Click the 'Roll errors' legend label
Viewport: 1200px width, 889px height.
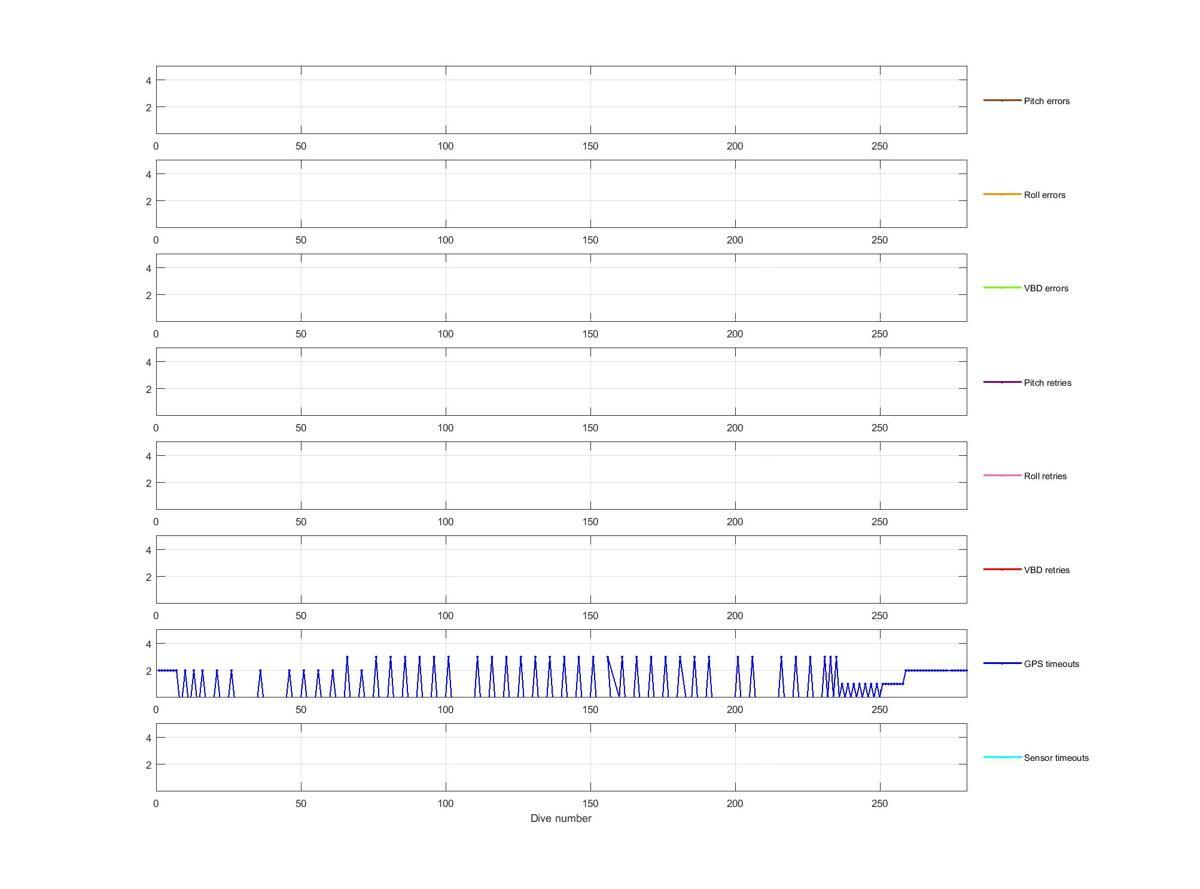tap(1044, 195)
